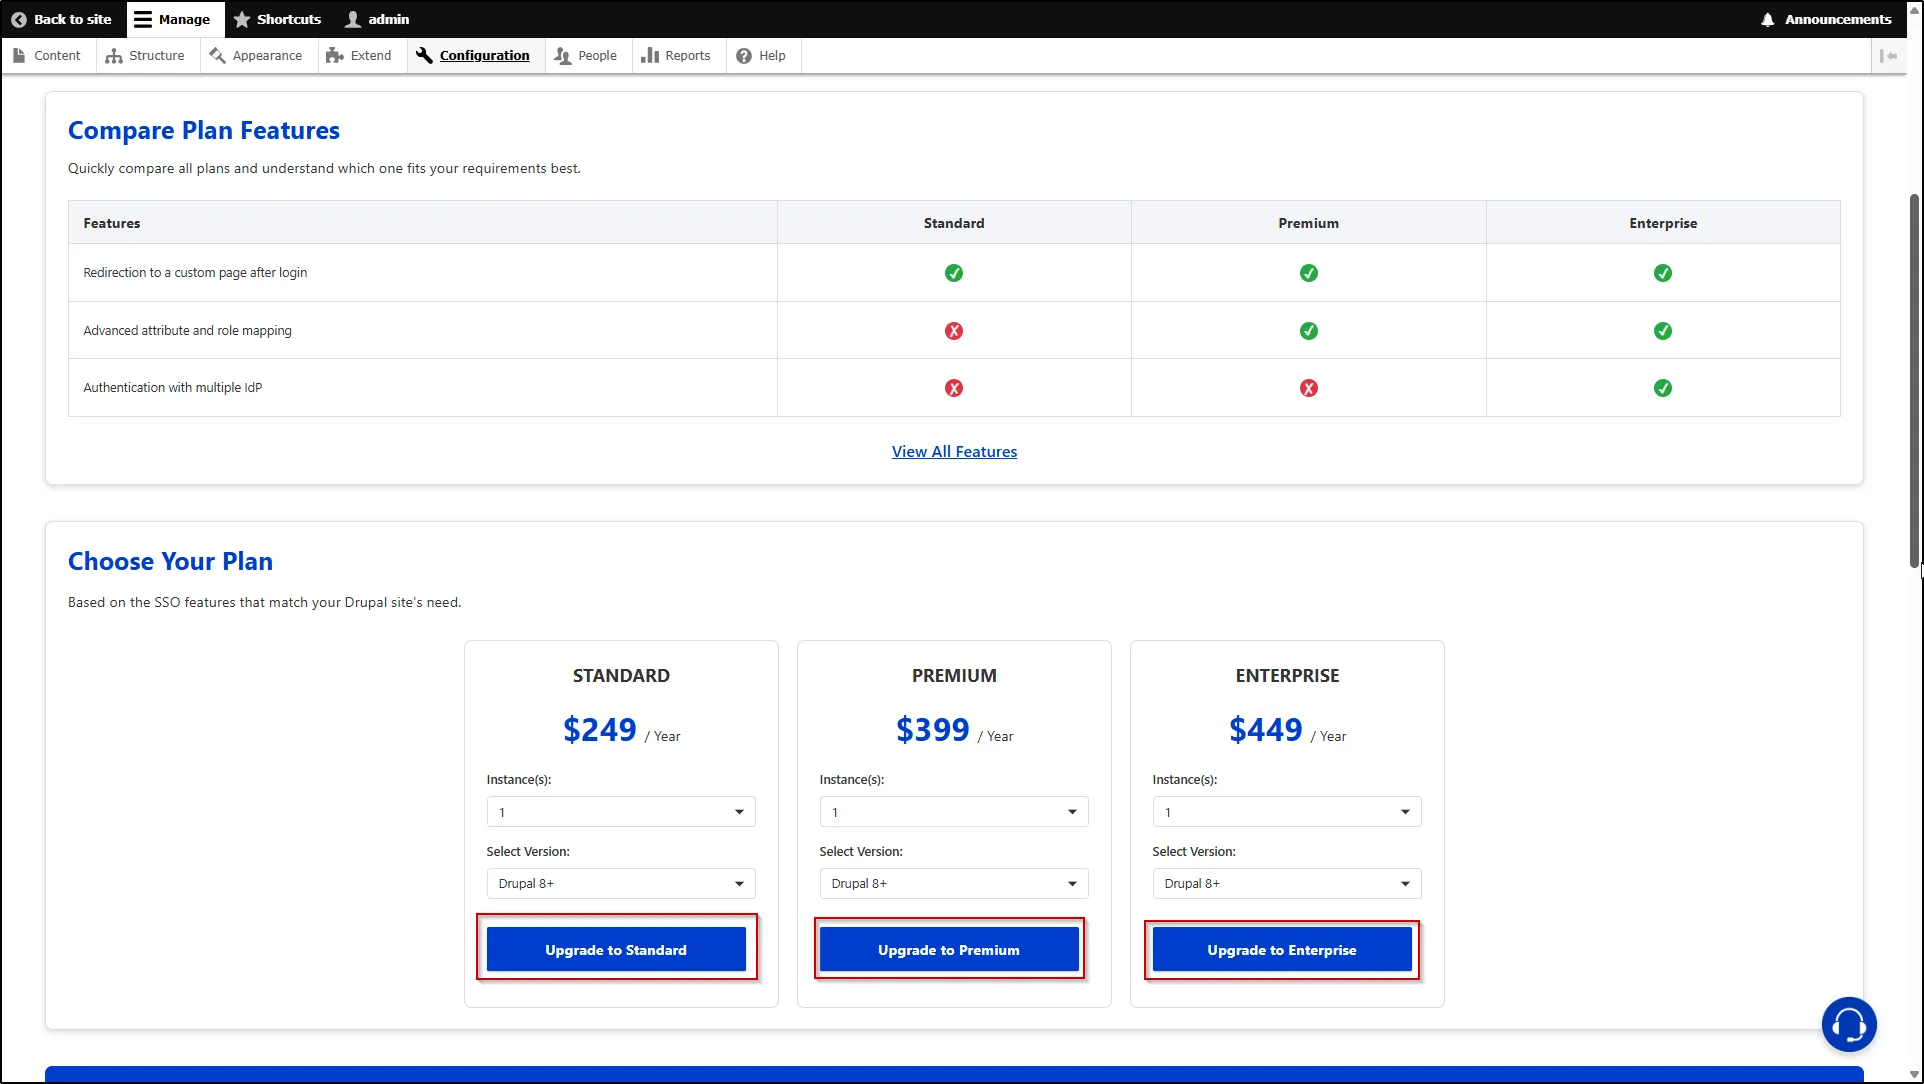Screen dimensions: 1924x1084
Task: Open the Premium plan Select Version dropdown
Action: [953, 884]
